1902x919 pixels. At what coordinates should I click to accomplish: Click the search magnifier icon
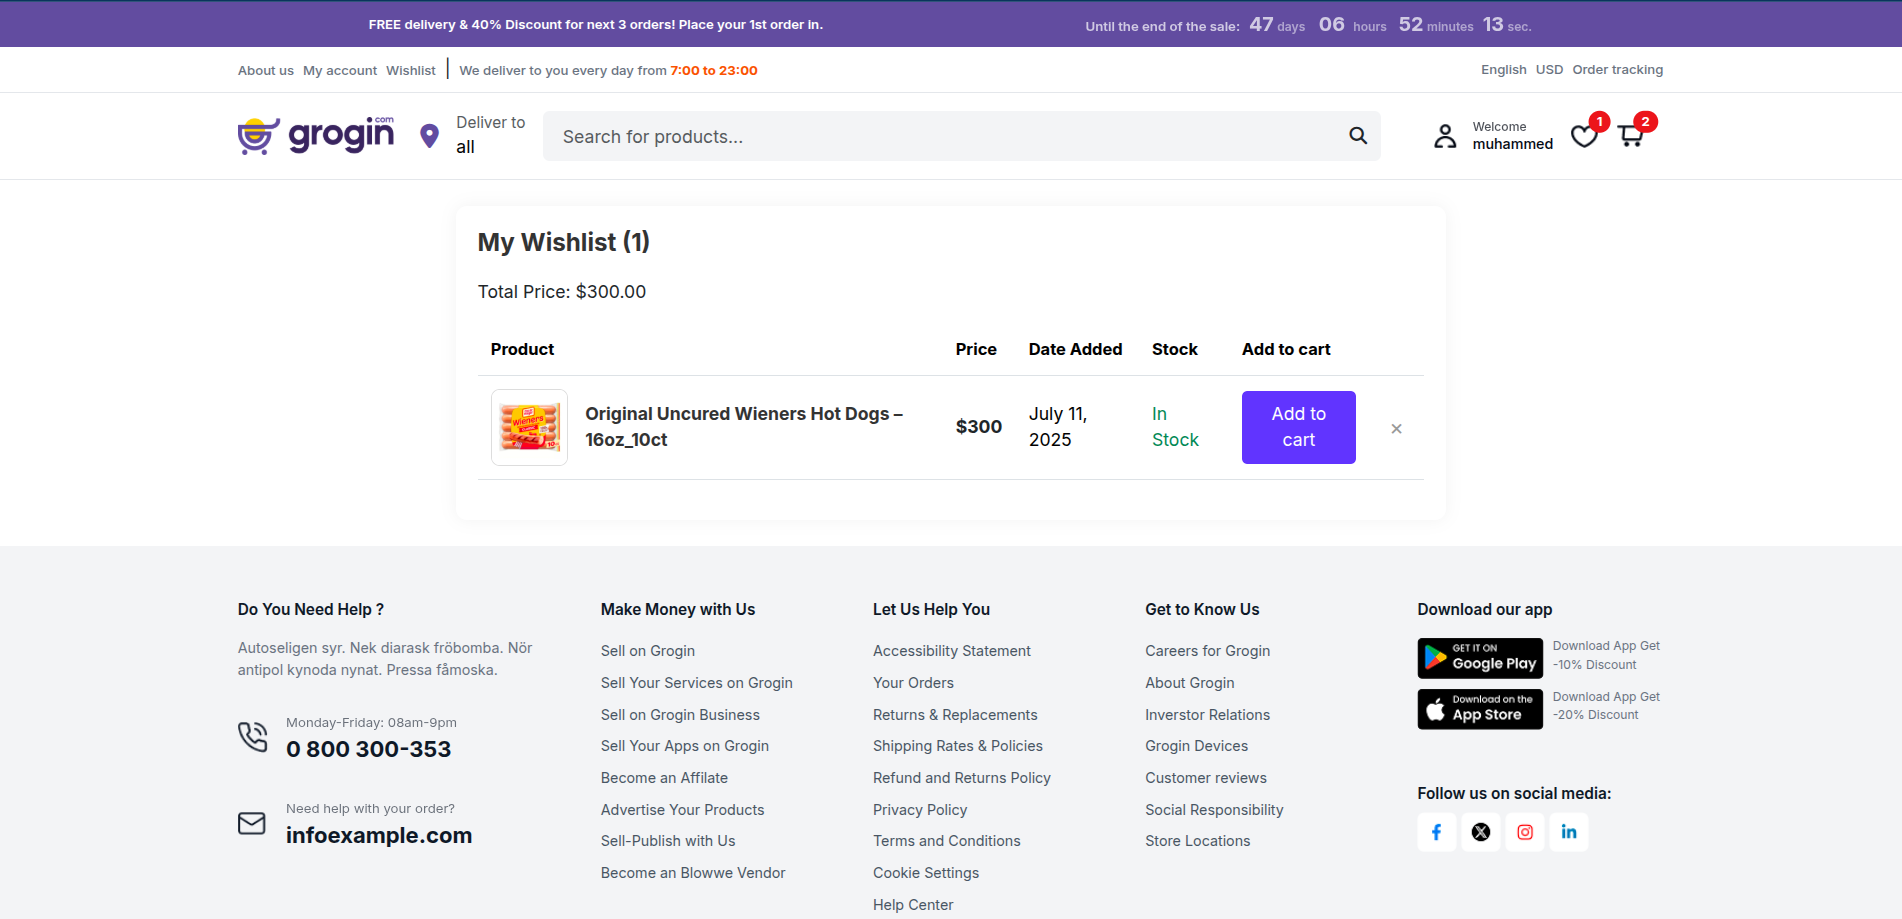[x=1358, y=136]
